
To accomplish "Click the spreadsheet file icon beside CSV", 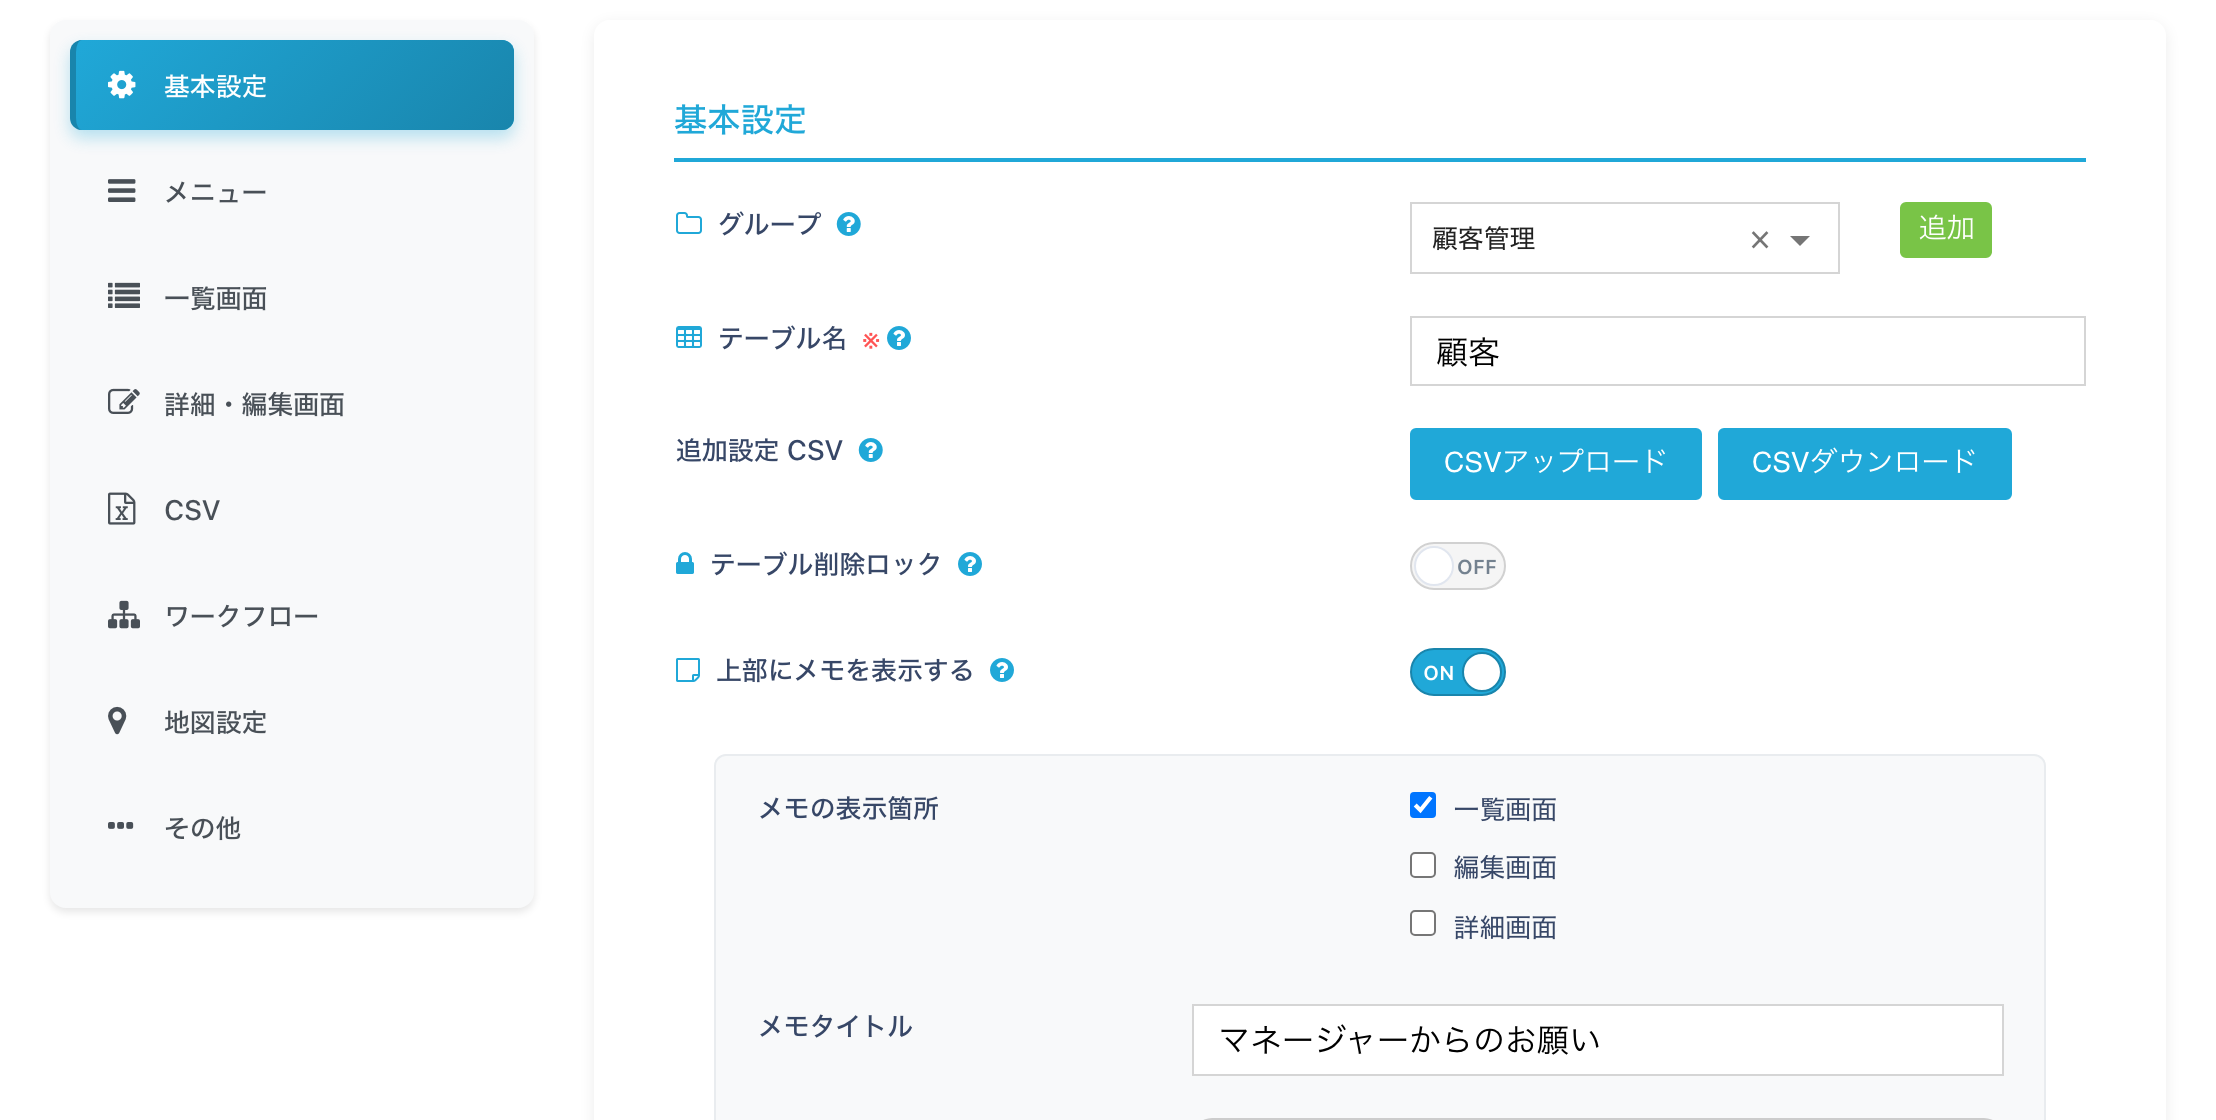I will pos(121,509).
